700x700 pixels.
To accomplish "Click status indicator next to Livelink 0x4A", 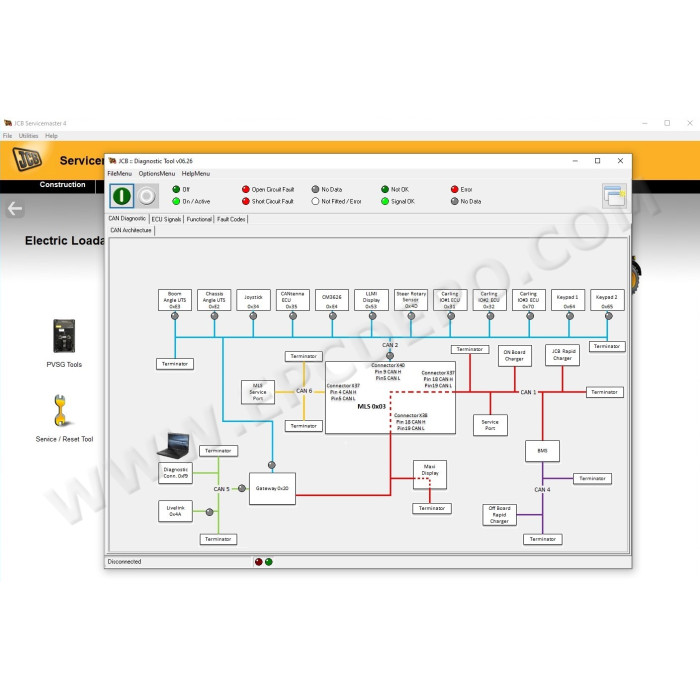I will [209, 512].
